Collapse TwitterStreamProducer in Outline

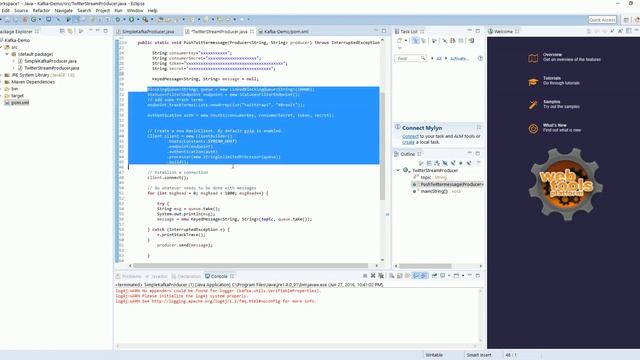[398, 170]
